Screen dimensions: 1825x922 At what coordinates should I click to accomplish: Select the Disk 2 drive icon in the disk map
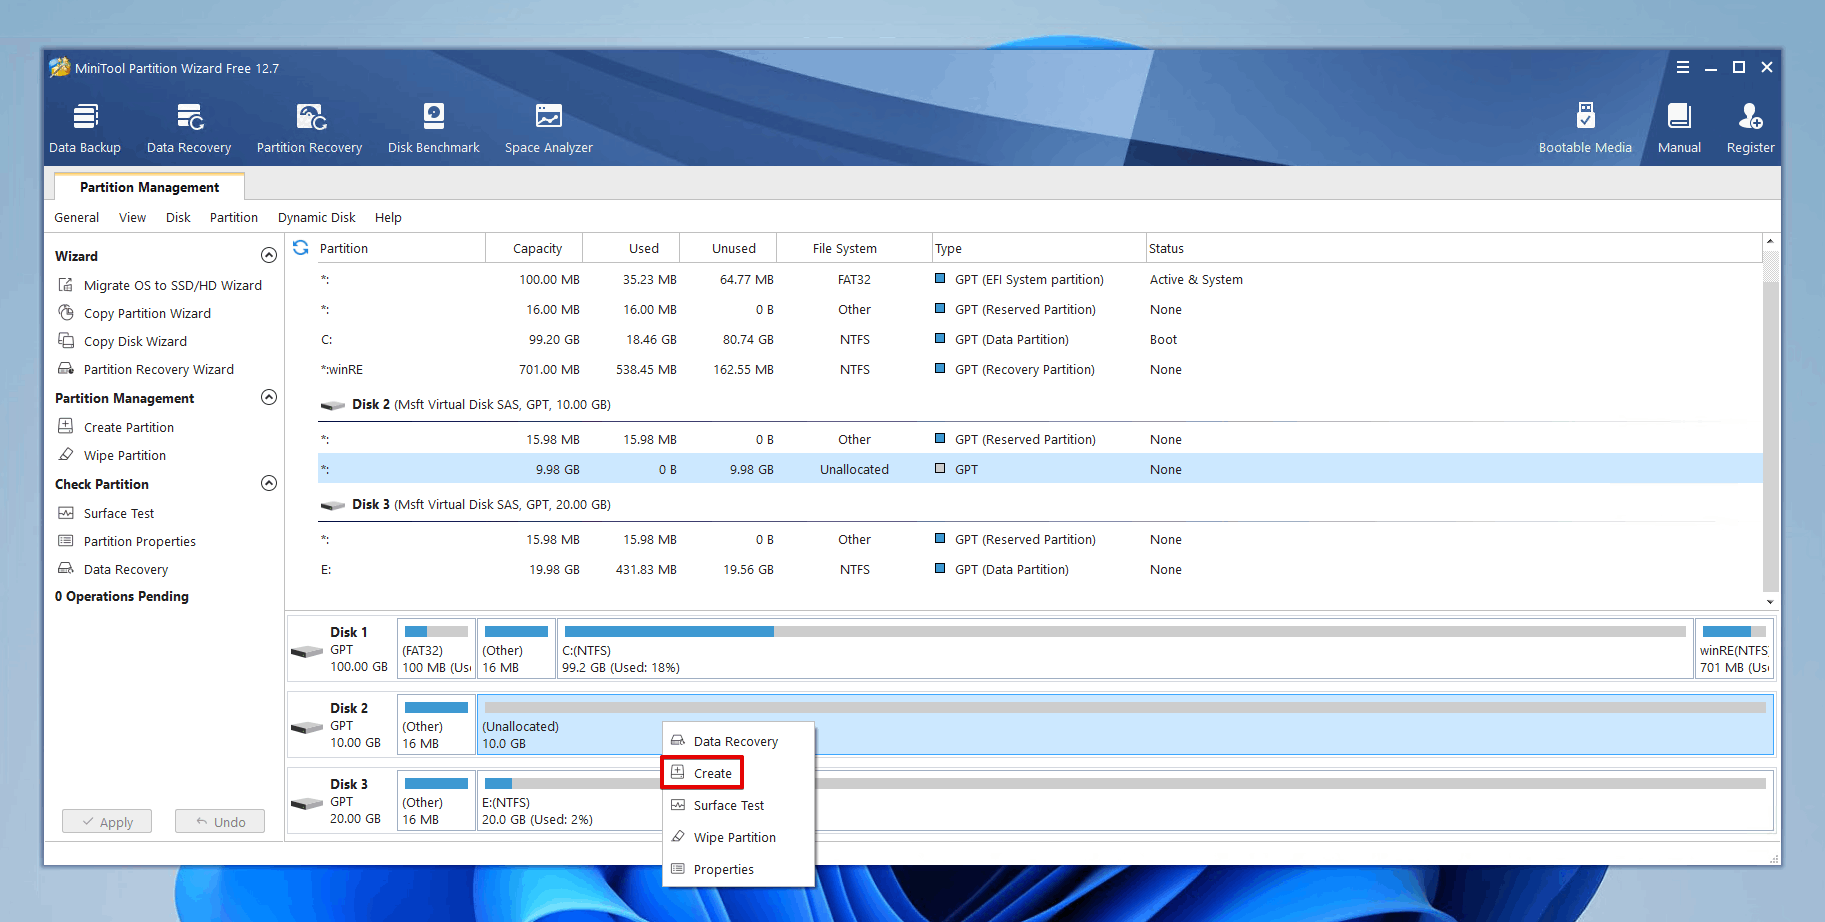[307, 727]
